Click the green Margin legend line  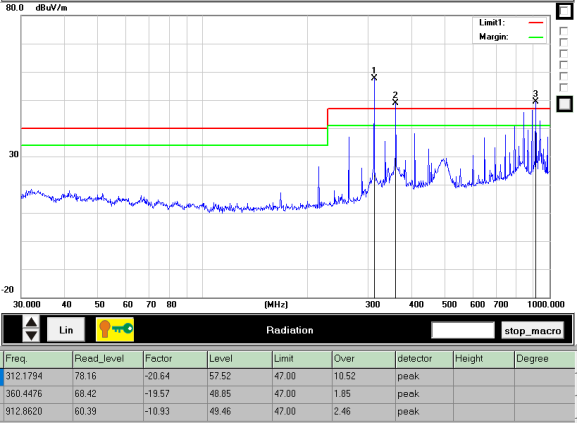coord(536,37)
